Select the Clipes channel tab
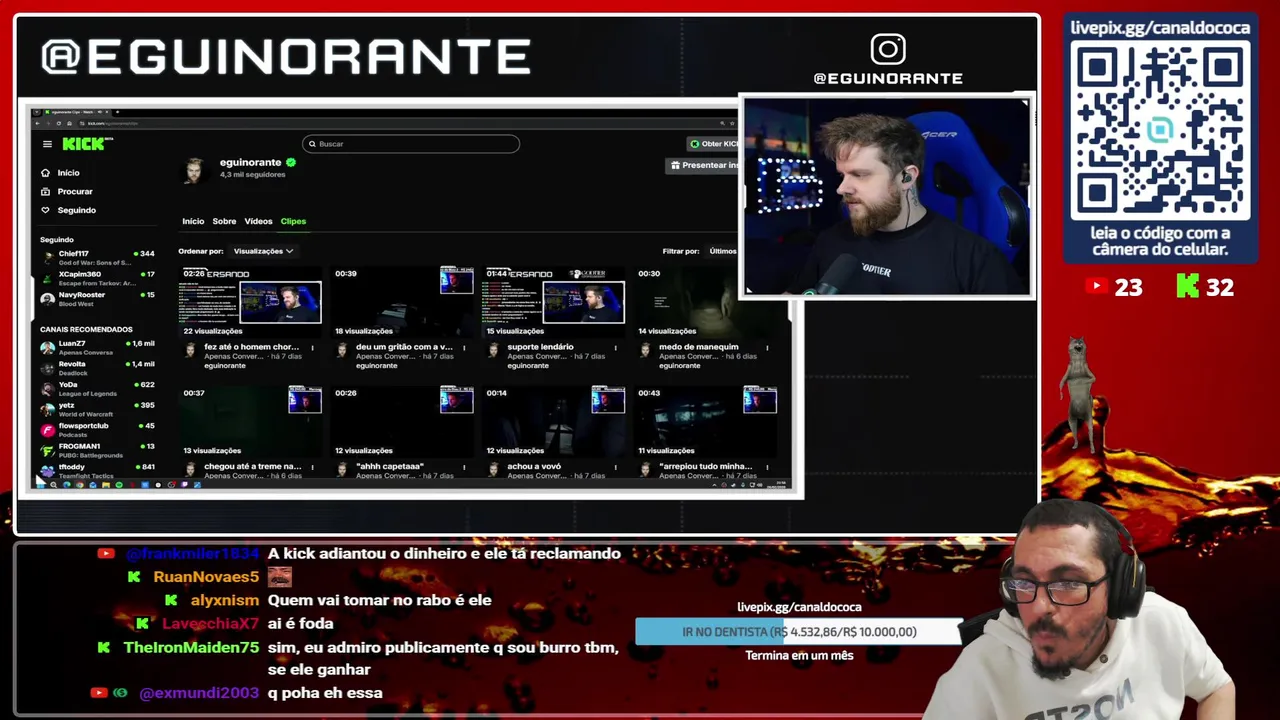Screen dimensions: 1280x720 pos(293,221)
